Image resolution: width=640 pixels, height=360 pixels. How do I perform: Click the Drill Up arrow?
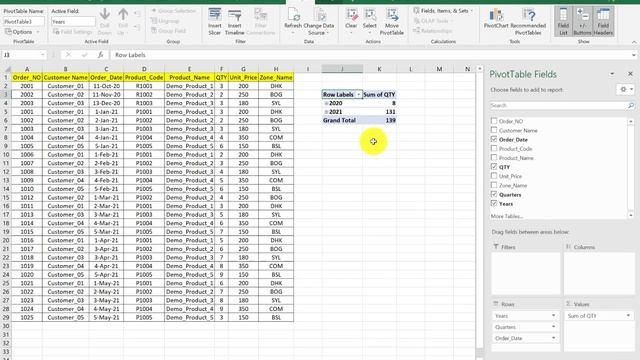click(x=123, y=15)
